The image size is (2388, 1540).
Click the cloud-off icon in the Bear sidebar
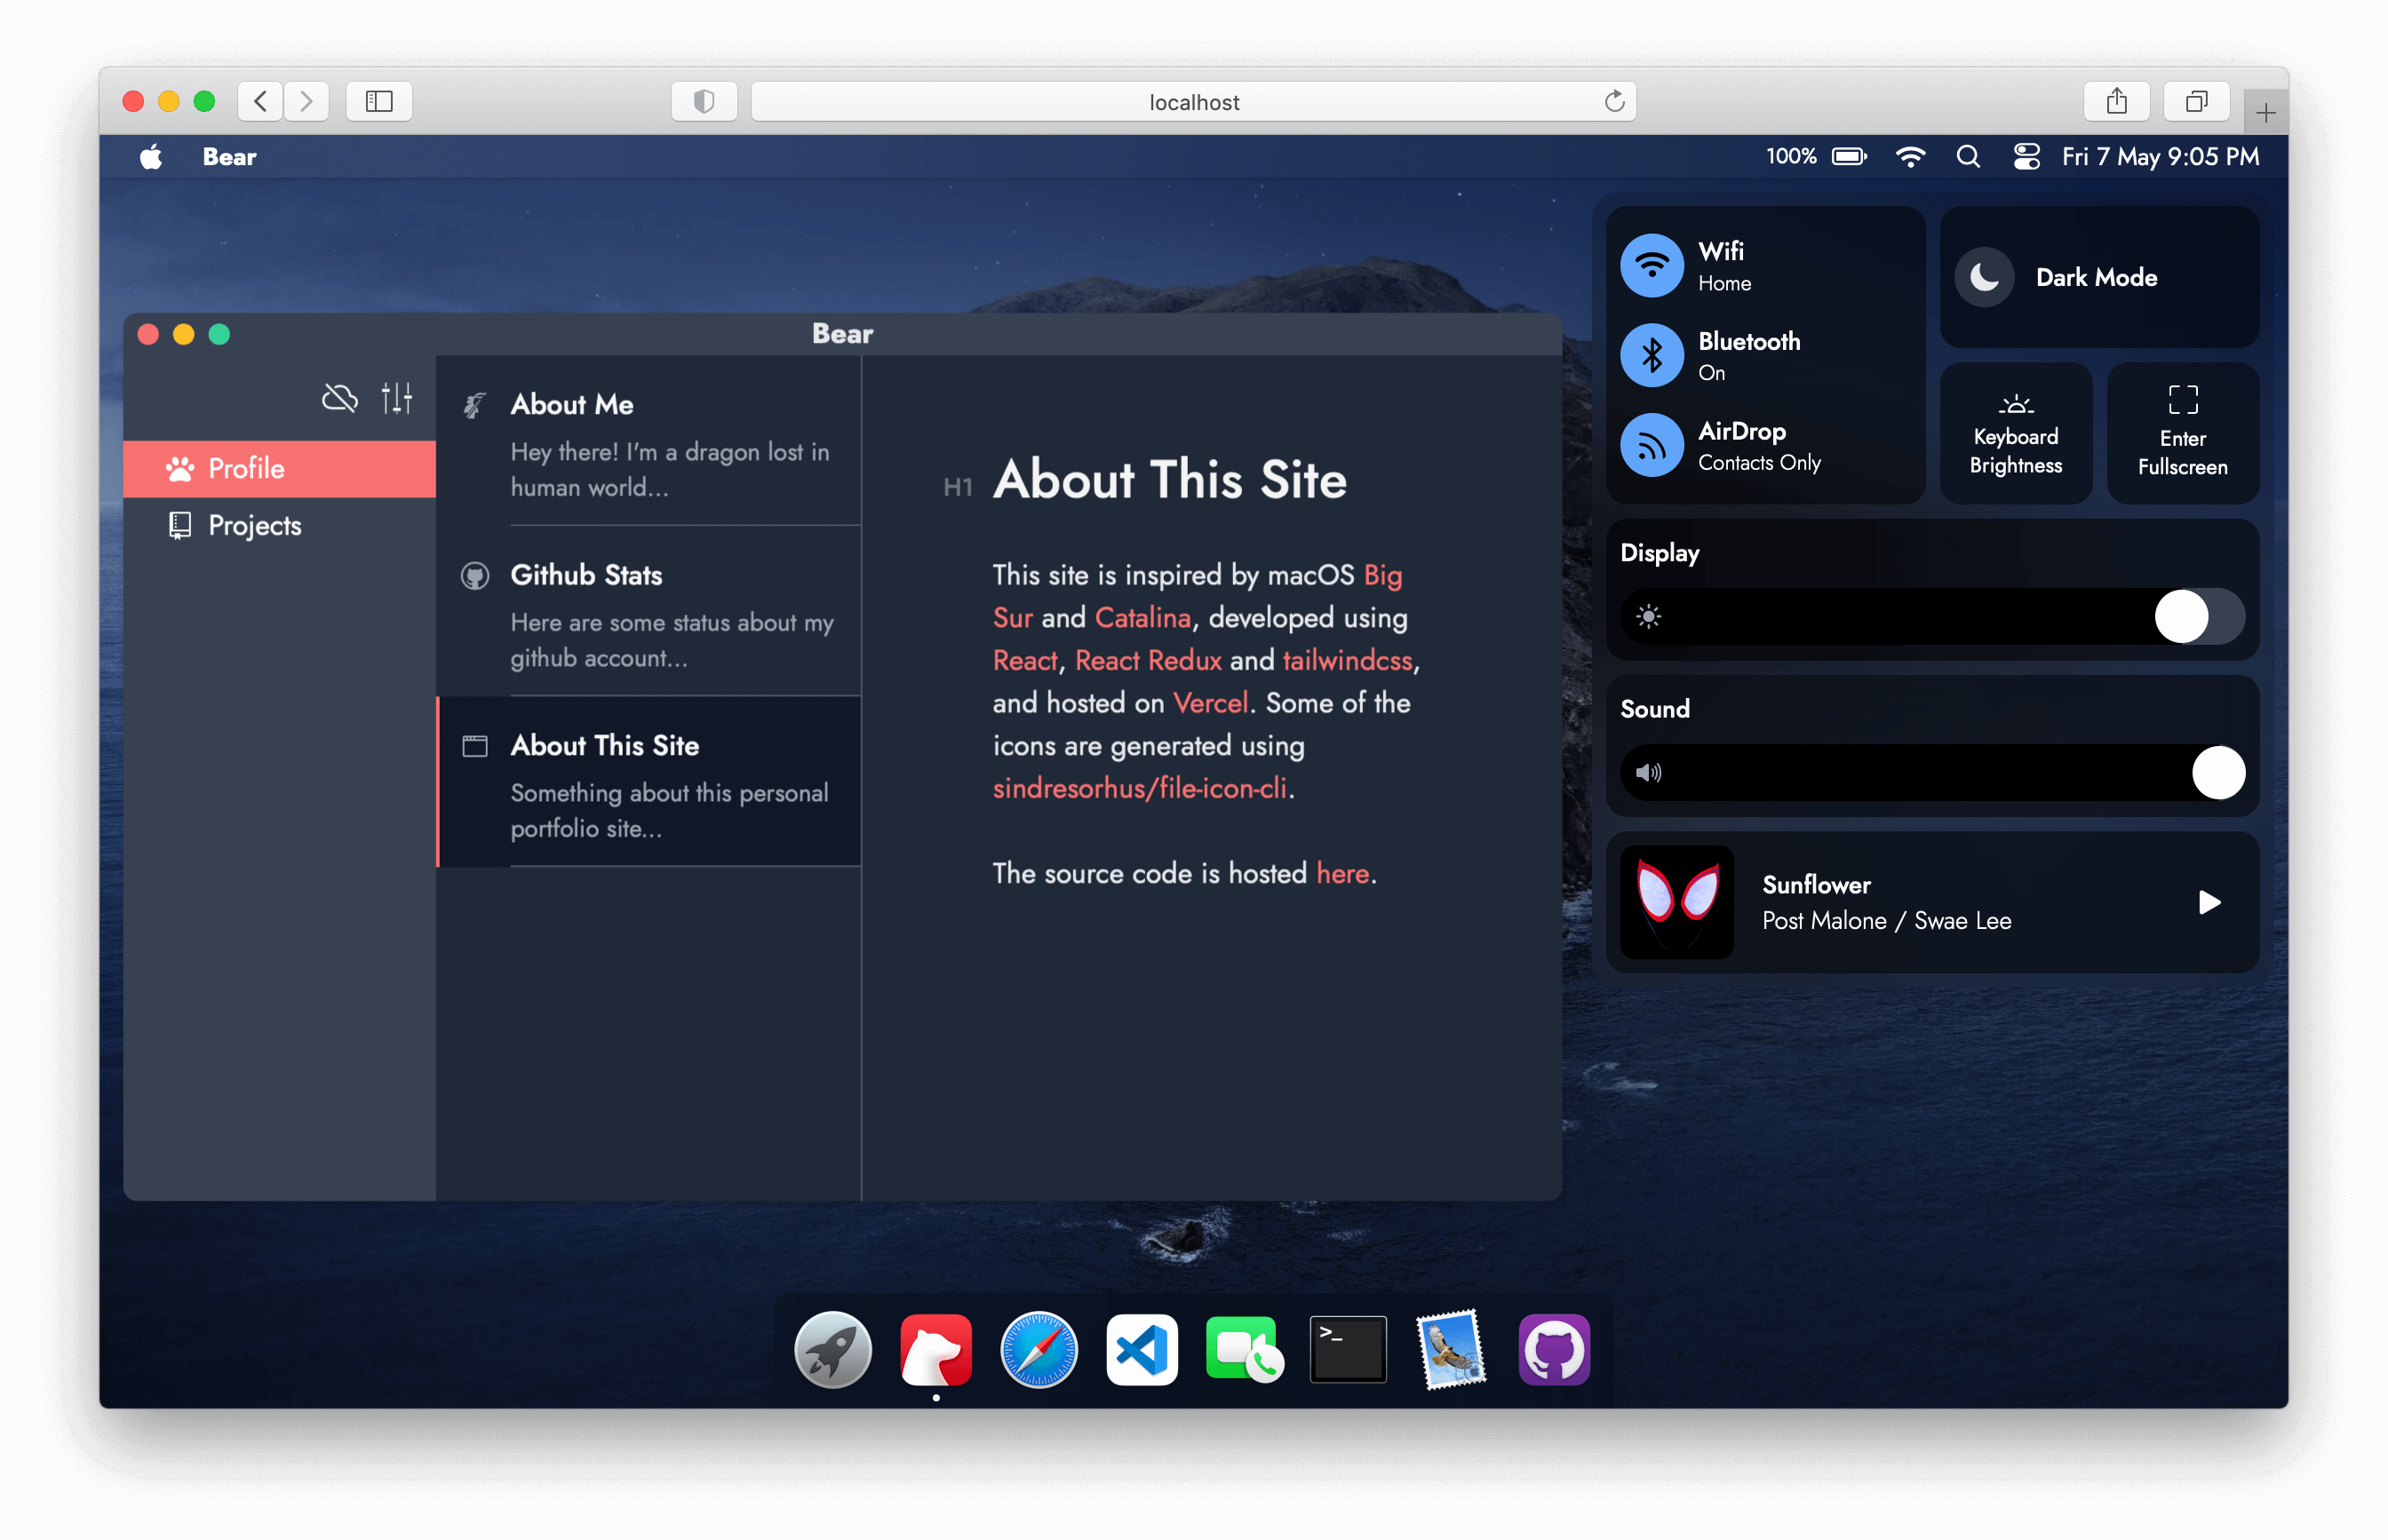point(339,397)
